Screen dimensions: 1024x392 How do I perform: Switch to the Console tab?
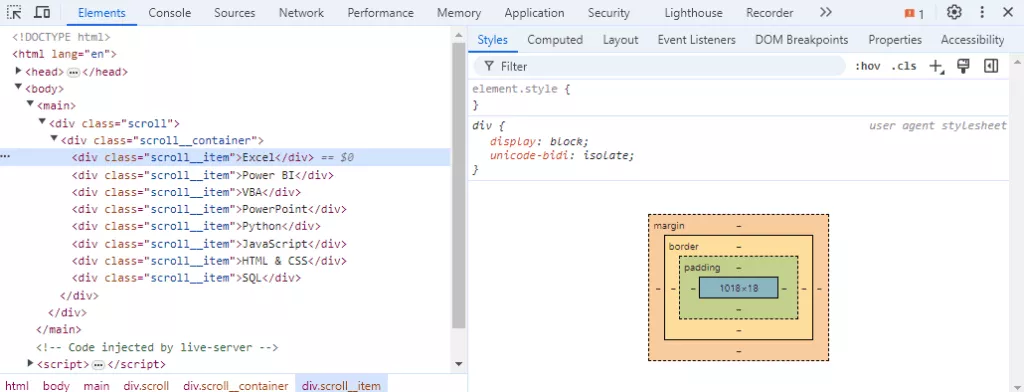tap(170, 12)
